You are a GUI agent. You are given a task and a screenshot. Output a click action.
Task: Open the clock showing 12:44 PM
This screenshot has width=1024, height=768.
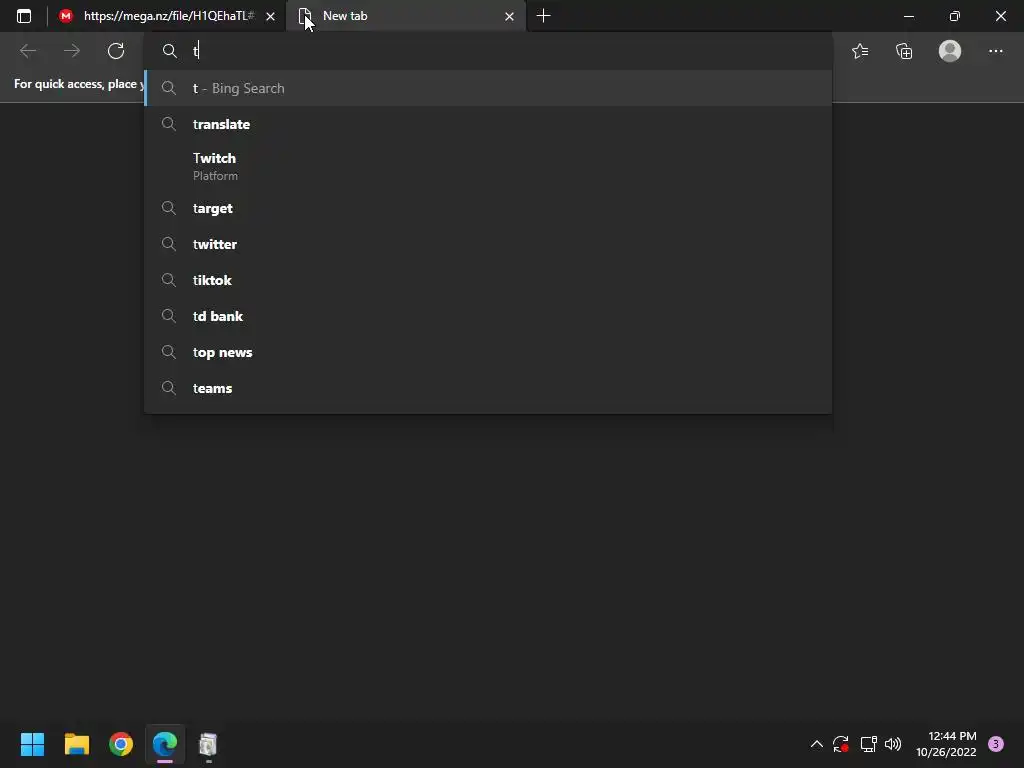(946, 744)
